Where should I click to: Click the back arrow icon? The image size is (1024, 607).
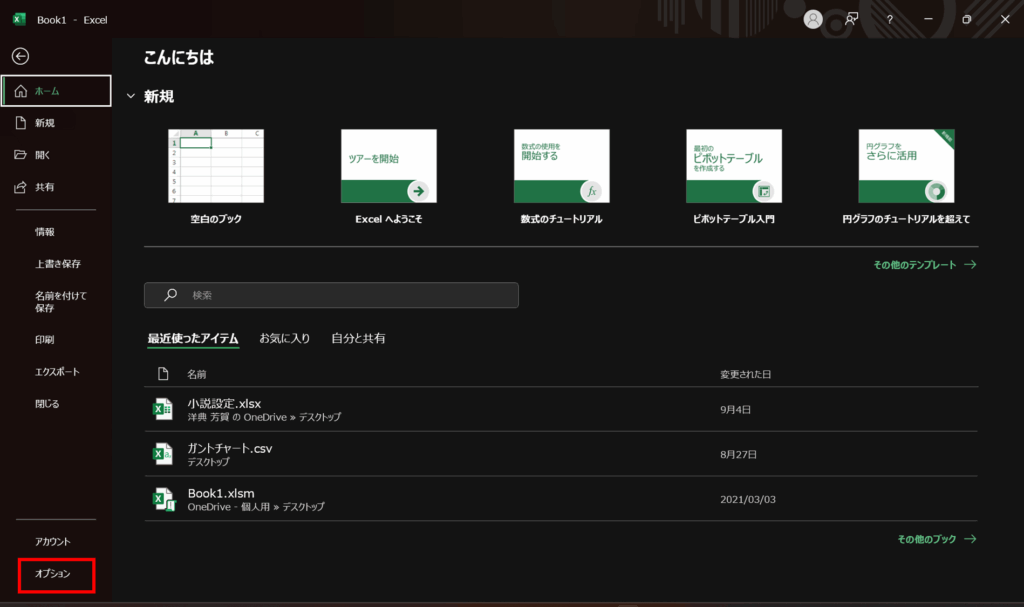coord(20,57)
